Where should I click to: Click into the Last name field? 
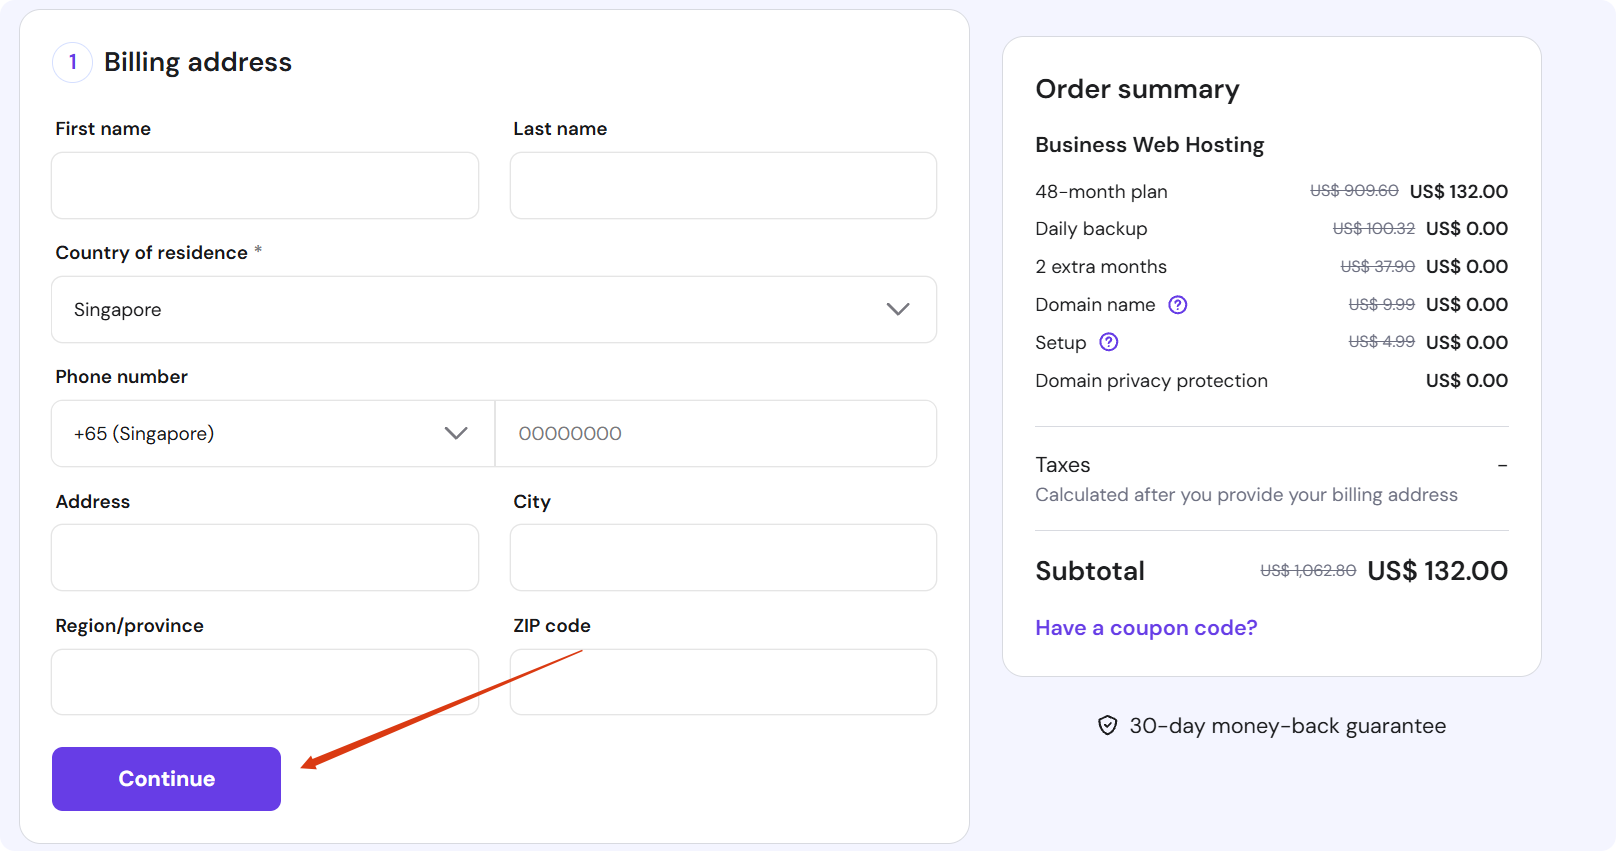[723, 186]
